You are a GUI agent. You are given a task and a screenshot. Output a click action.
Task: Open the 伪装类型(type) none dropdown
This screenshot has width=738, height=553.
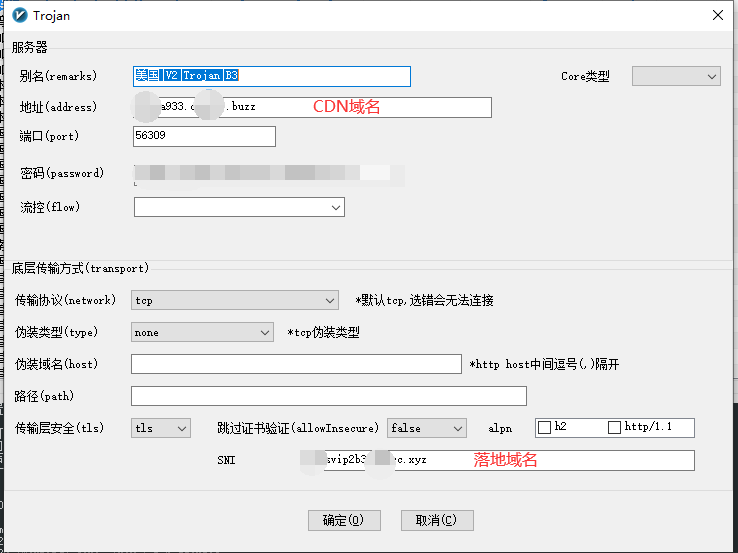tap(202, 332)
